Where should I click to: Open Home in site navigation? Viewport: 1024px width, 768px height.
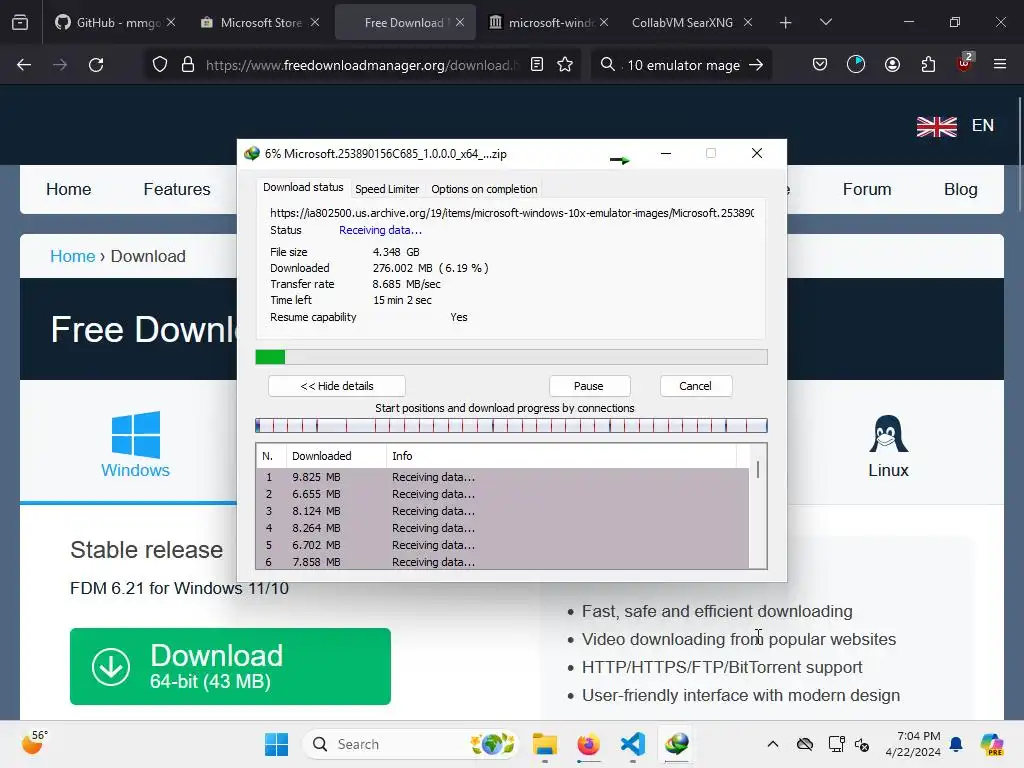[x=69, y=189]
